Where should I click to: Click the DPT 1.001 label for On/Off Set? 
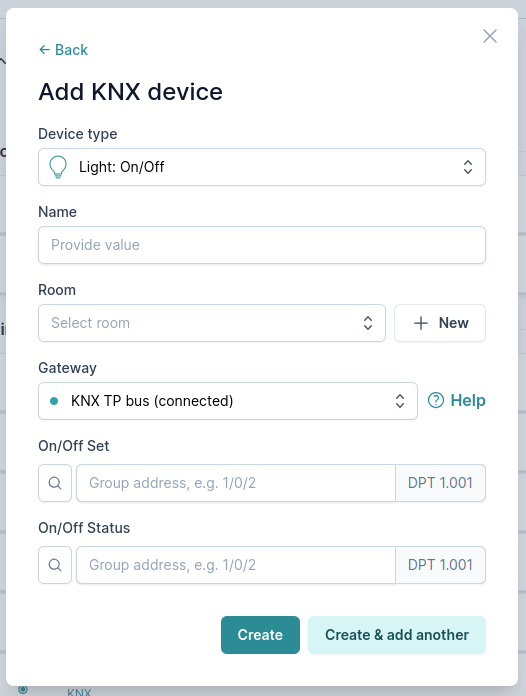[x=440, y=483]
